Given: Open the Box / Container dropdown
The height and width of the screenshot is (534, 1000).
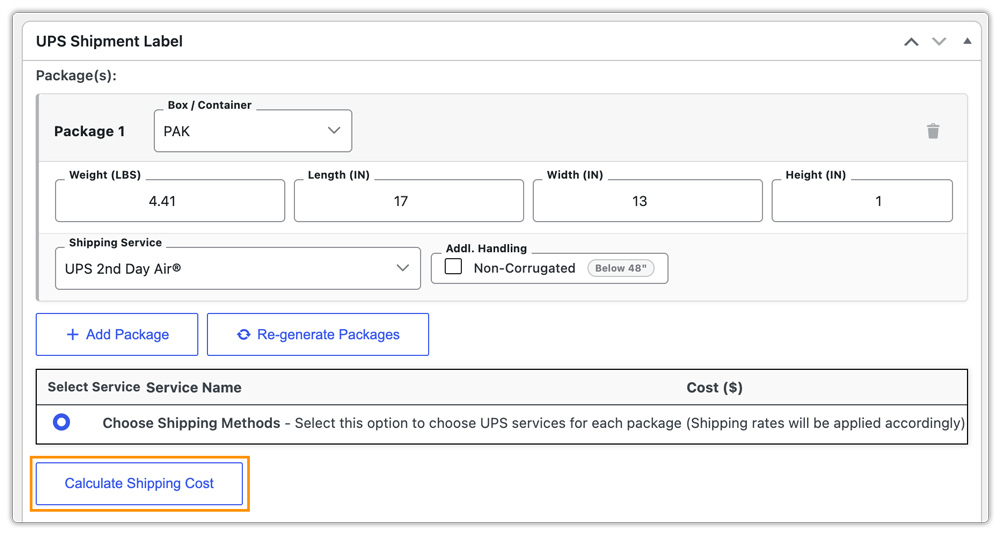Looking at the screenshot, I should pos(253,131).
